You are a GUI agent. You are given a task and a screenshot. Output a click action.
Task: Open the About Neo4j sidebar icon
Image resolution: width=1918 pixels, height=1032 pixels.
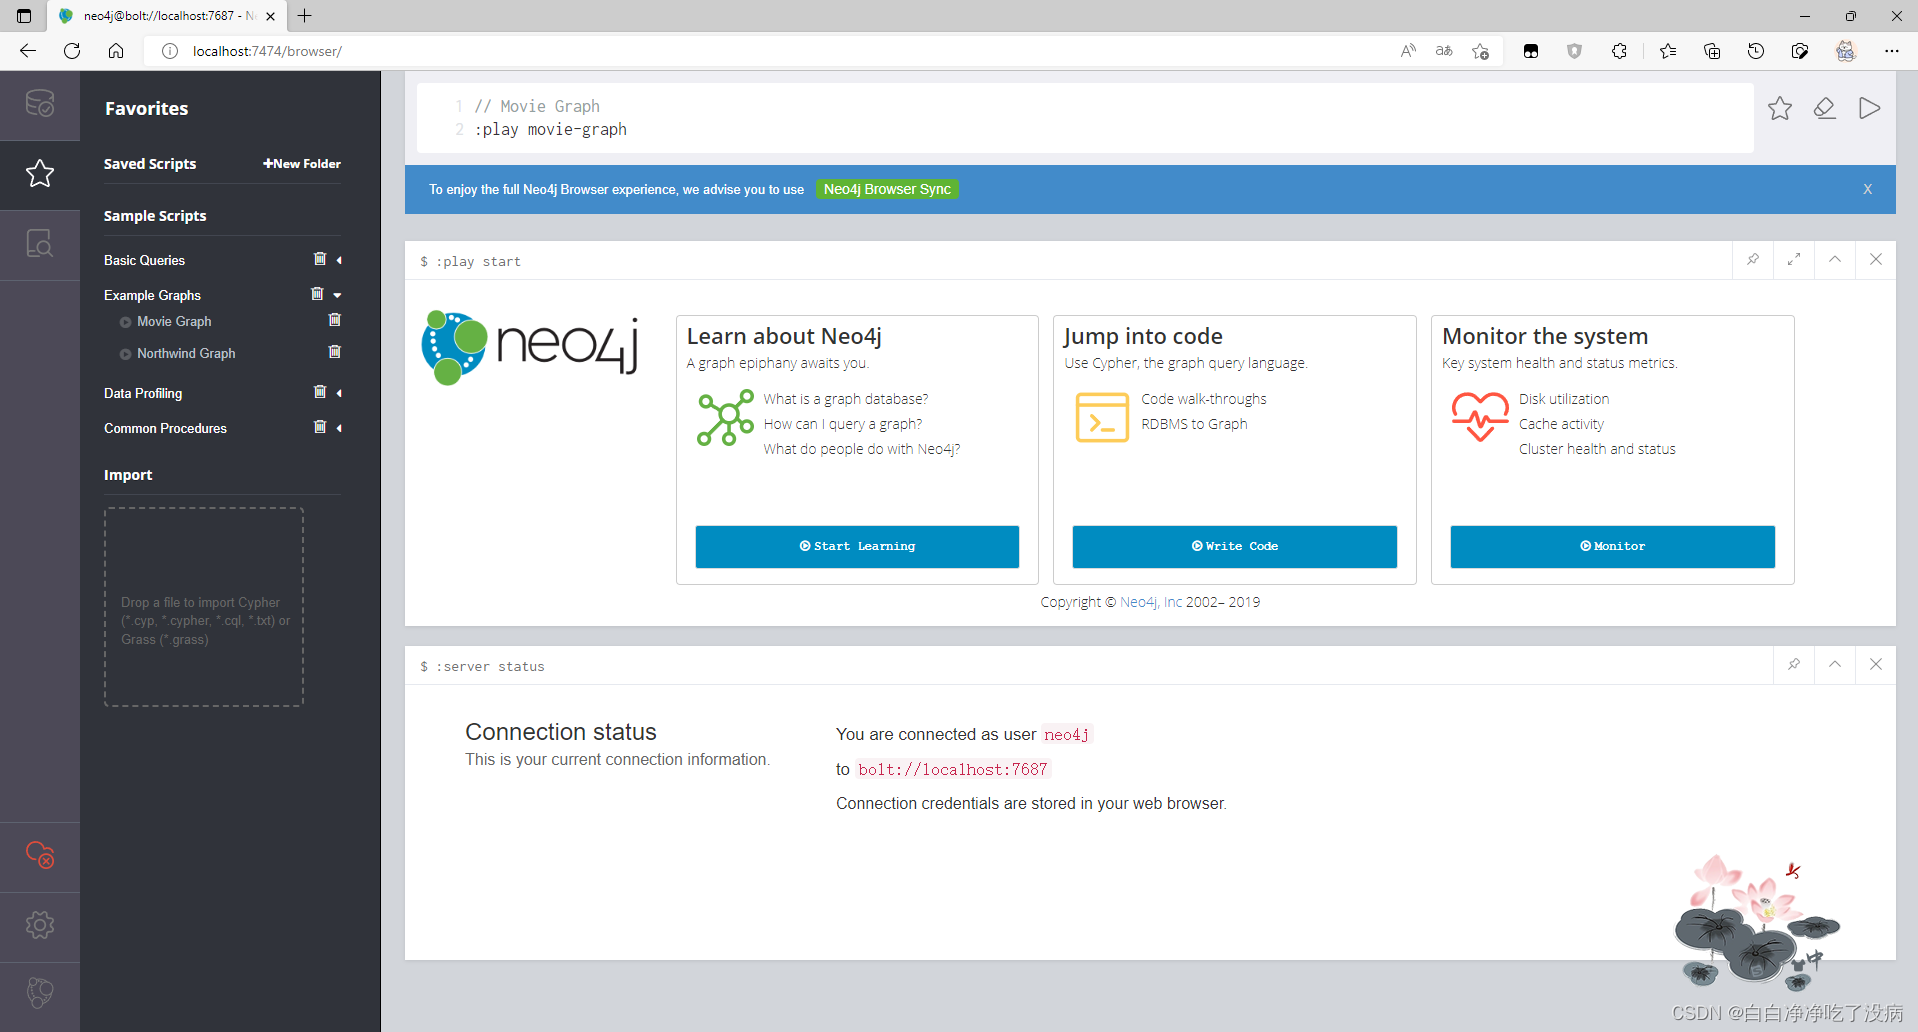(40, 993)
